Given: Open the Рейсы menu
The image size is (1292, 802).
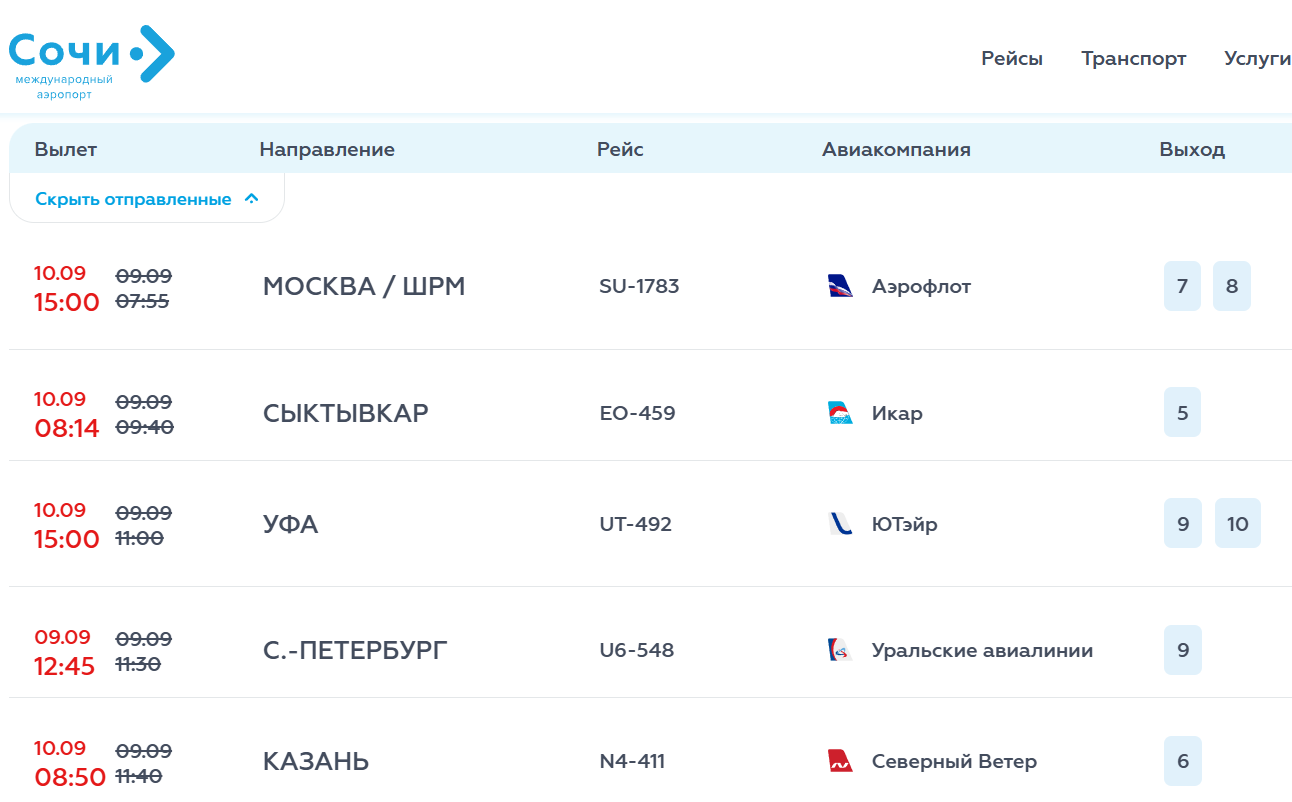Looking at the screenshot, I should pyautogui.click(x=1012, y=59).
